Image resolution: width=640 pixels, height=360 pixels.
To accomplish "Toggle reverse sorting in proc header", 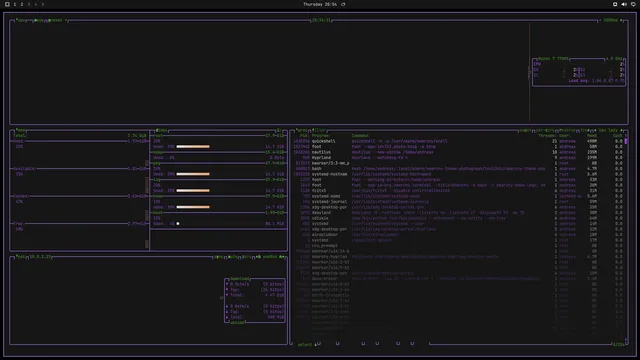I will pos(567,130).
